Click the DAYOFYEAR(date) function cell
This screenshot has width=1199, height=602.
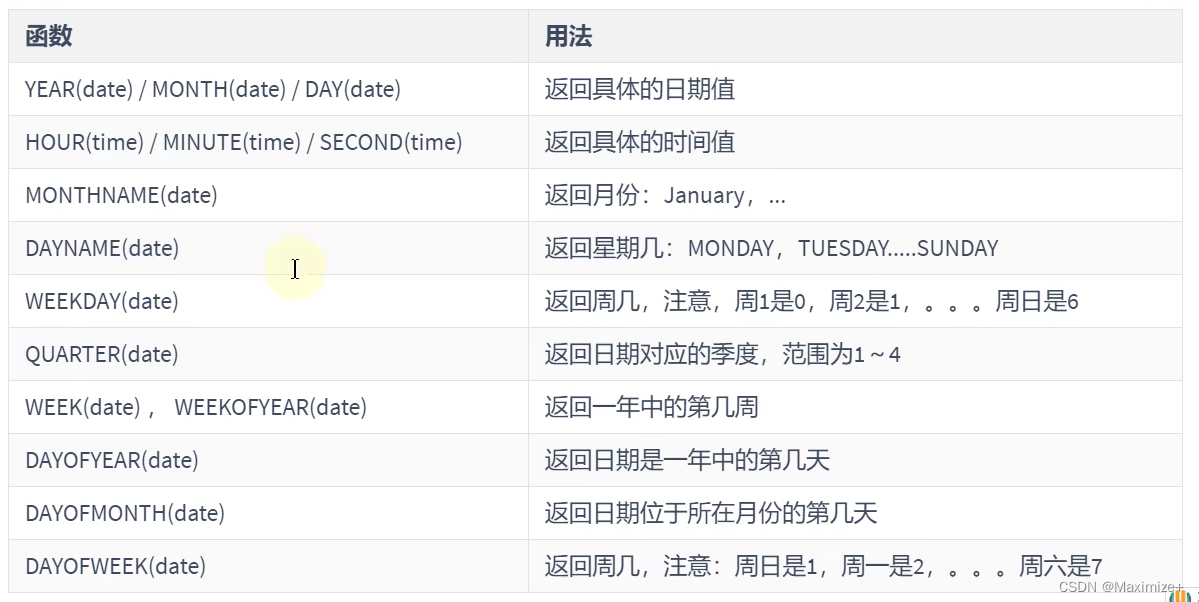(x=268, y=460)
